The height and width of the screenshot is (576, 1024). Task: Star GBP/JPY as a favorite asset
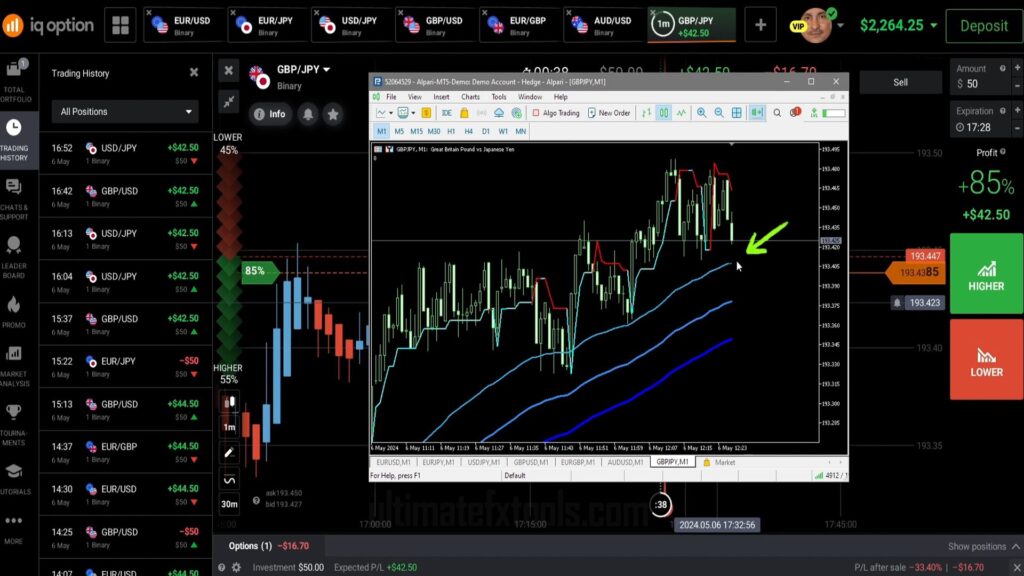pos(333,114)
